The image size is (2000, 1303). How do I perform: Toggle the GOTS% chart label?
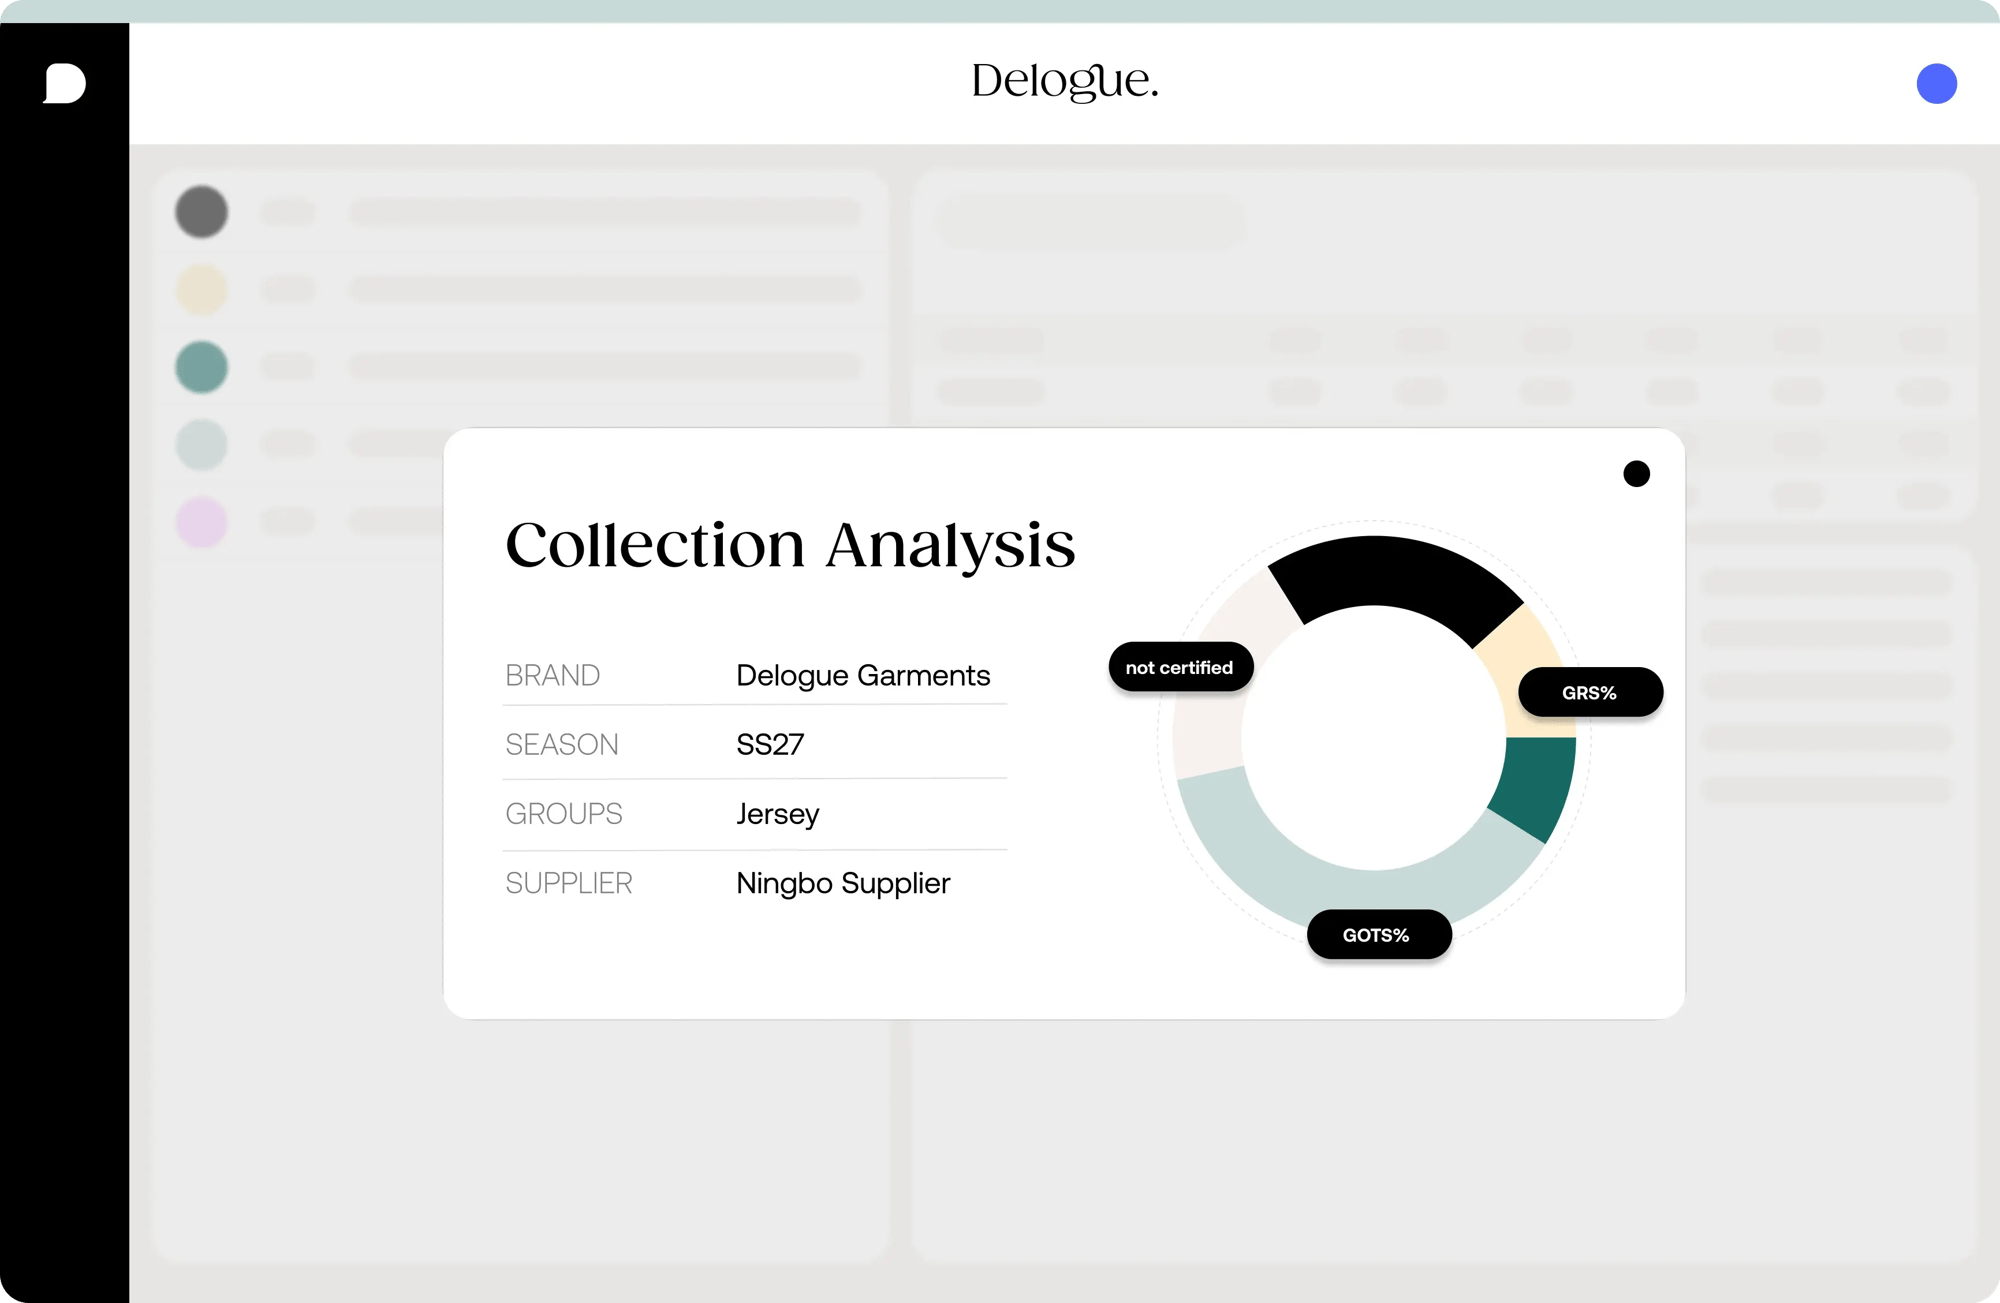pyautogui.click(x=1378, y=934)
